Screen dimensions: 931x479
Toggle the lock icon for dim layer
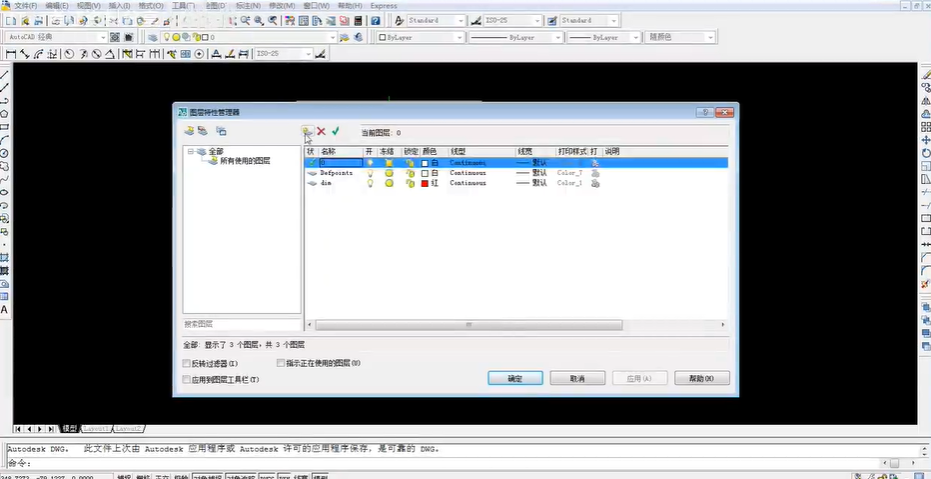pyautogui.click(x=410, y=183)
